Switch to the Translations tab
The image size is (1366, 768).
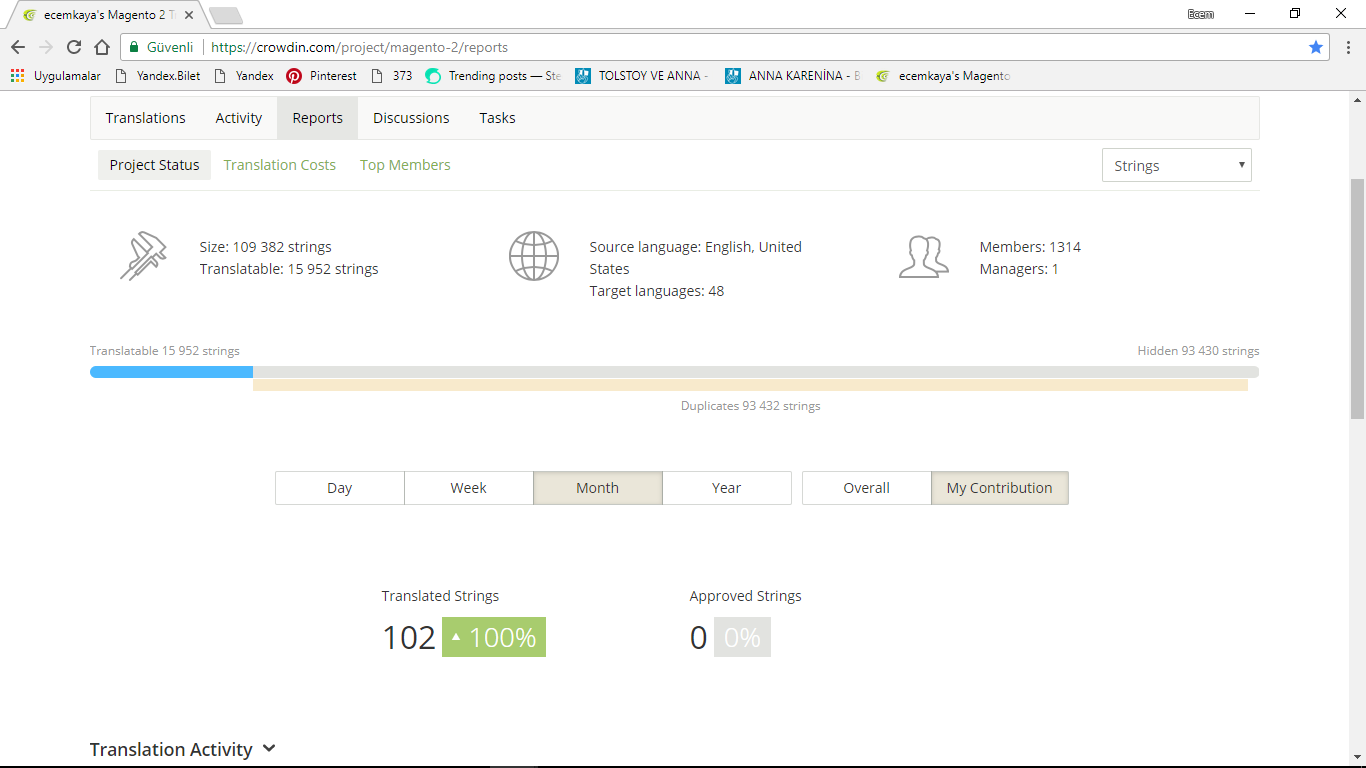[146, 118]
